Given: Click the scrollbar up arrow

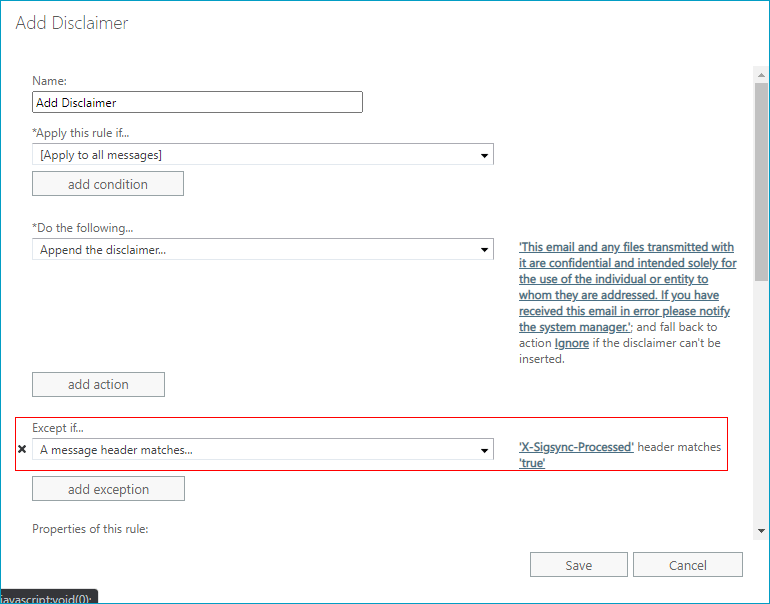Looking at the screenshot, I should (761, 74).
